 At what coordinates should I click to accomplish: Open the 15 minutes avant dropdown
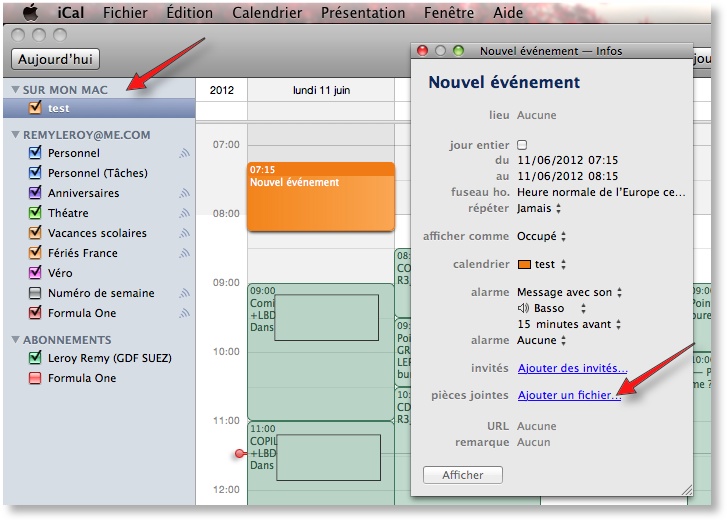pos(569,324)
